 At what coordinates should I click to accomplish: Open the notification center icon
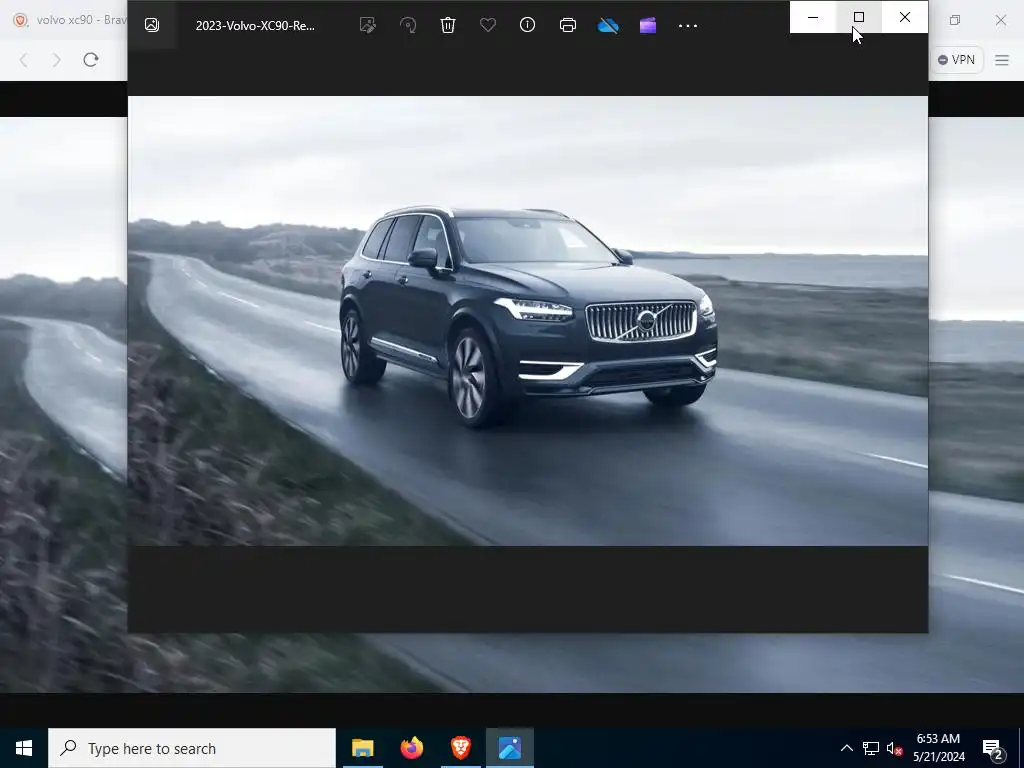993,748
